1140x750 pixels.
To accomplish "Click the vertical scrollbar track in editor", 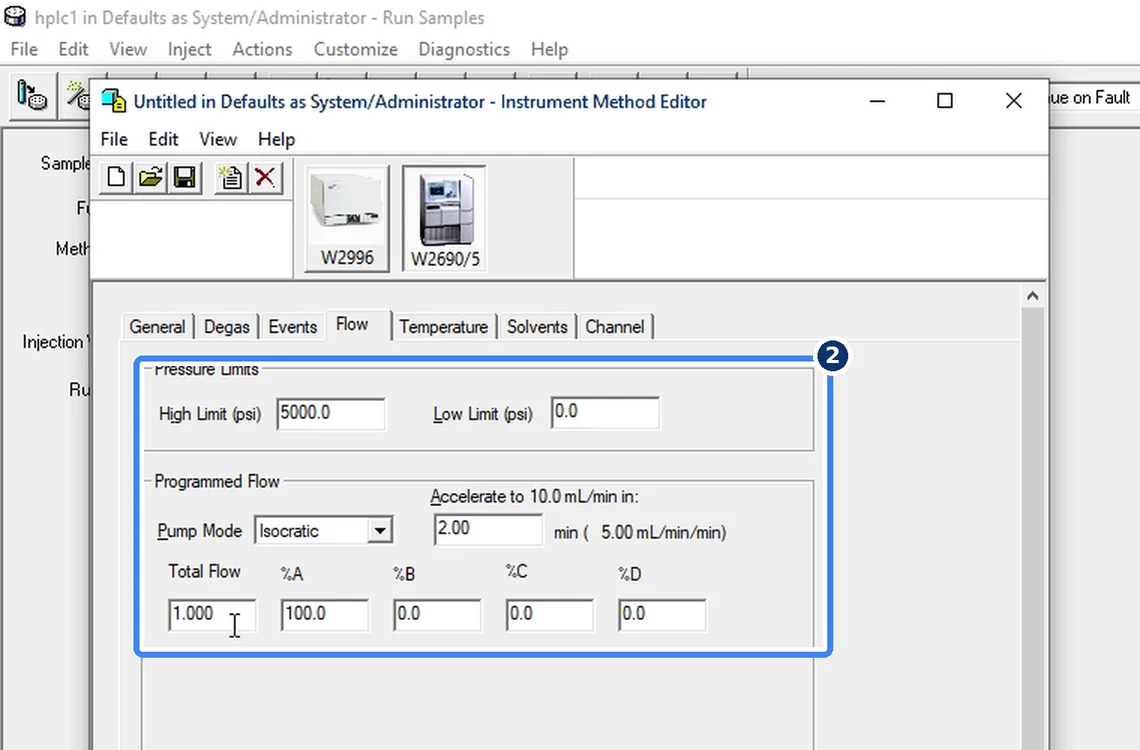I will coord(1032,528).
